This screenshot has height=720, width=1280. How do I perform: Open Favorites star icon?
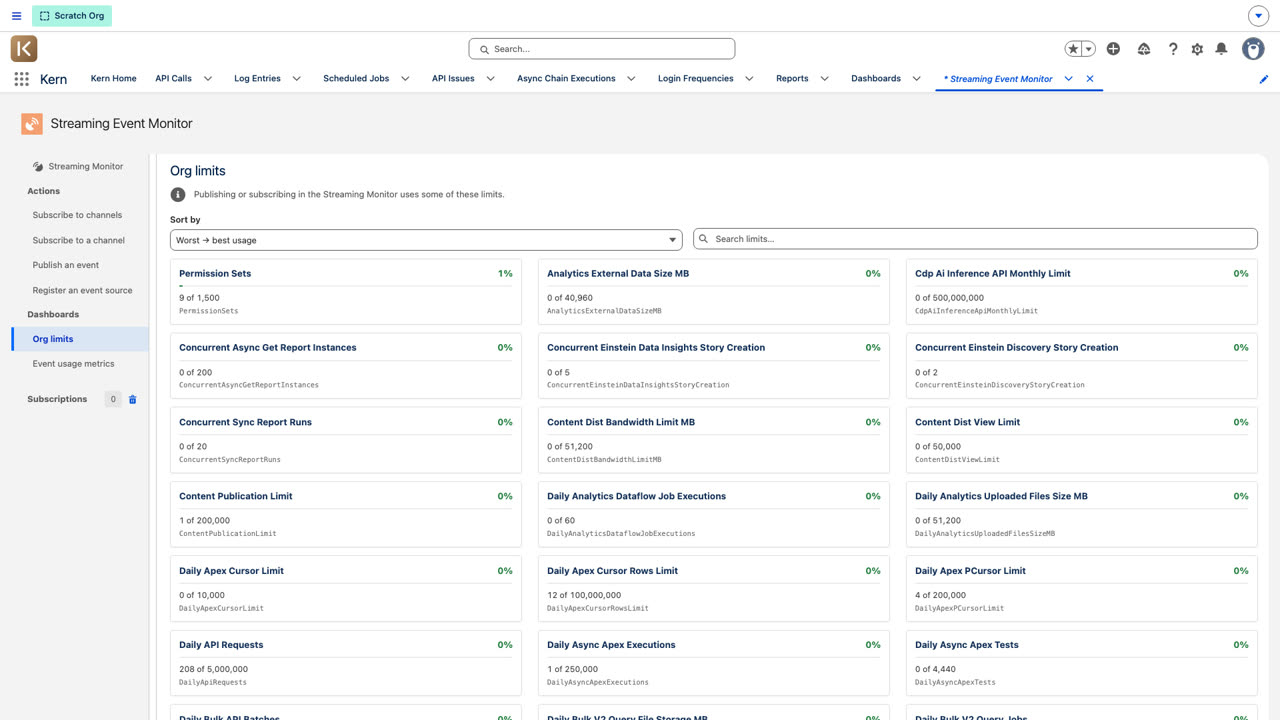tap(1073, 49)
